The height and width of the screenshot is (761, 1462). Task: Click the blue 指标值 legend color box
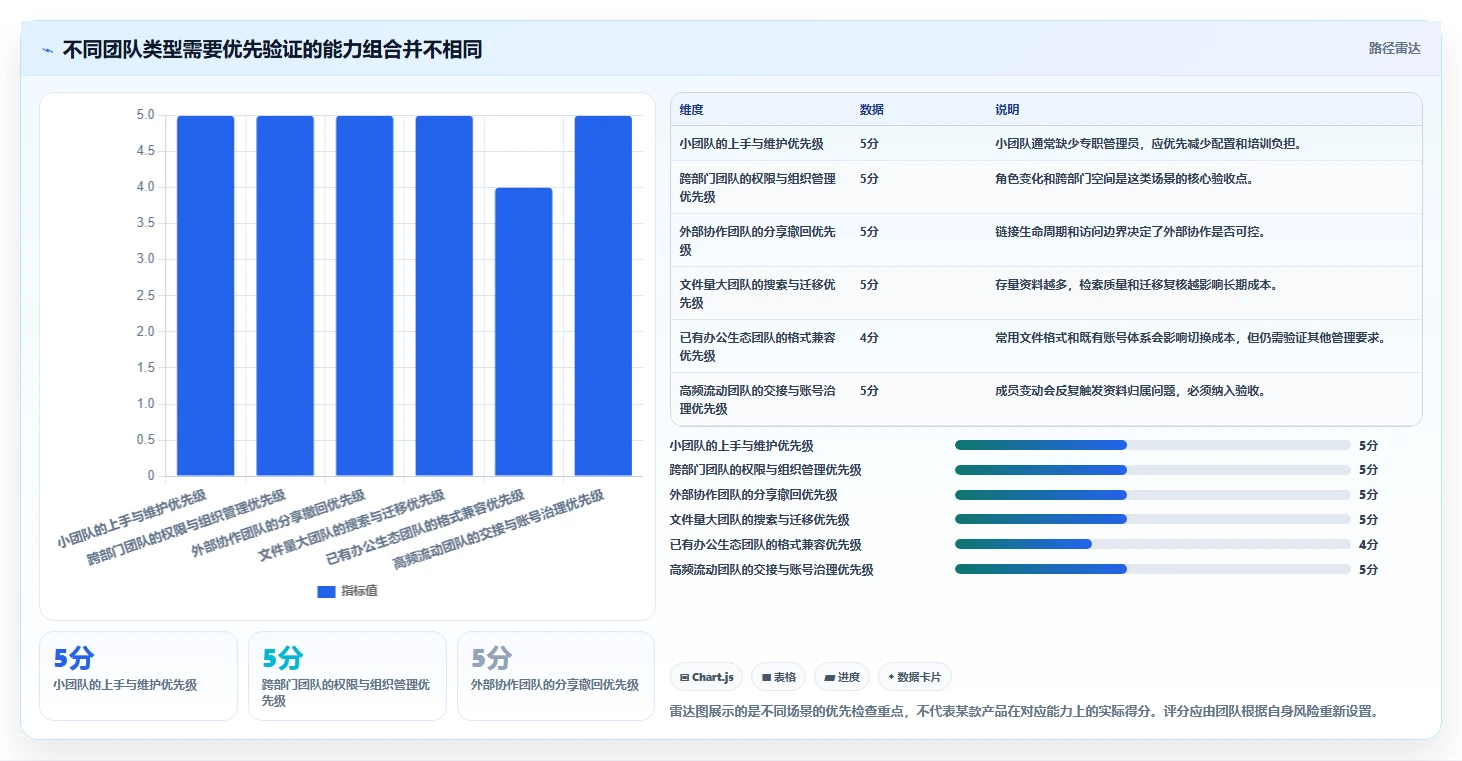click(326, 592)
